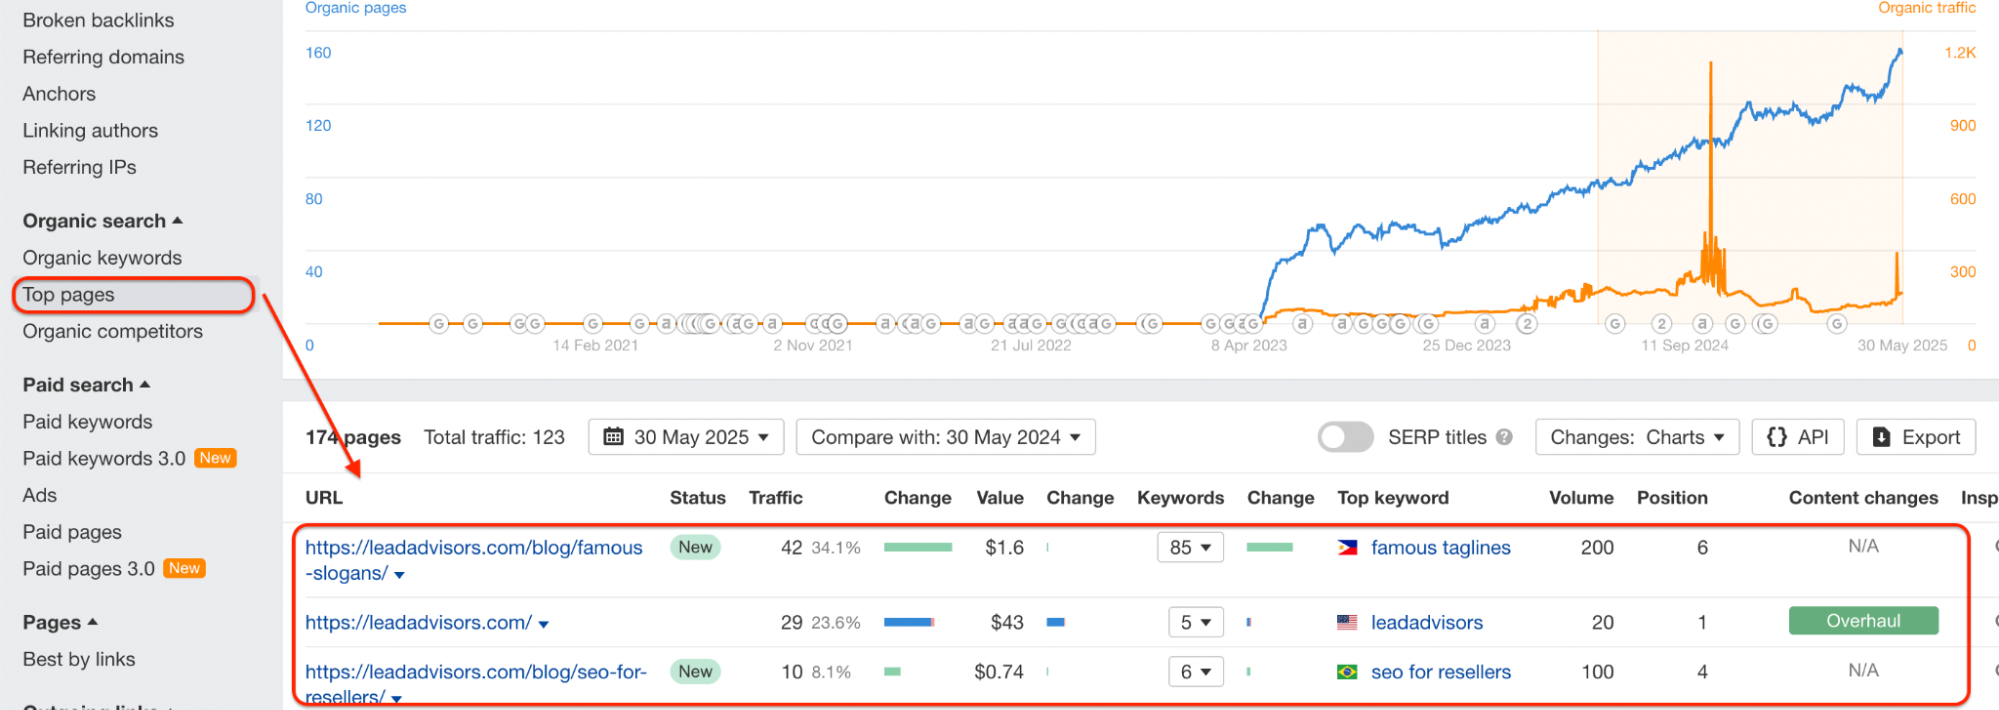Open Anchors report in sidebar
Viewport: 1999px width, 710px height.
pos(59,94)
